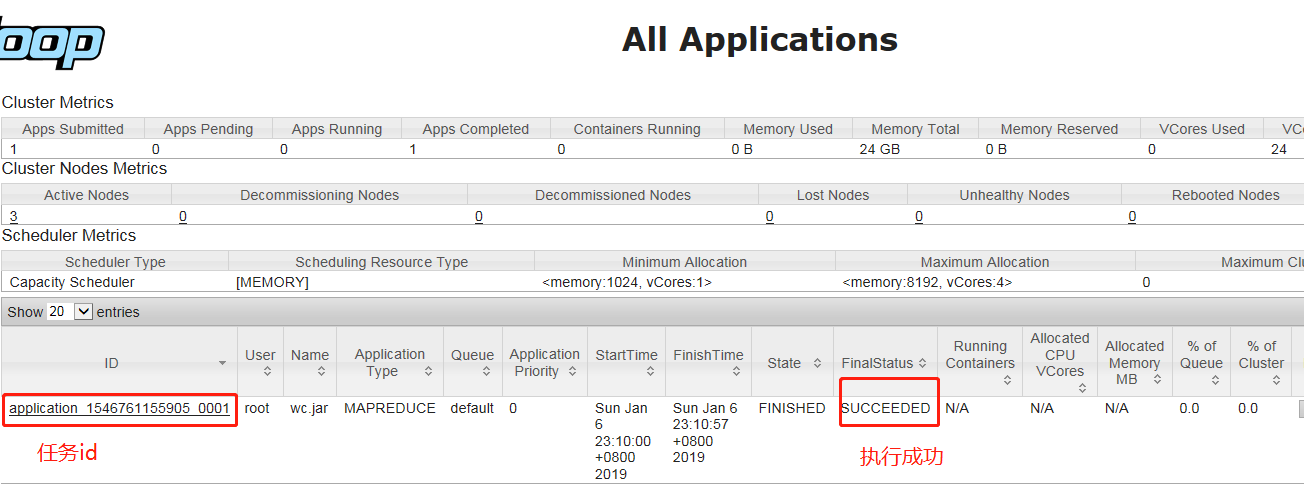The width and height of the screenshot is (1304, 484).
Task: Select the SUCCEEDED final status cell
Action: click(x=885, y=408)
